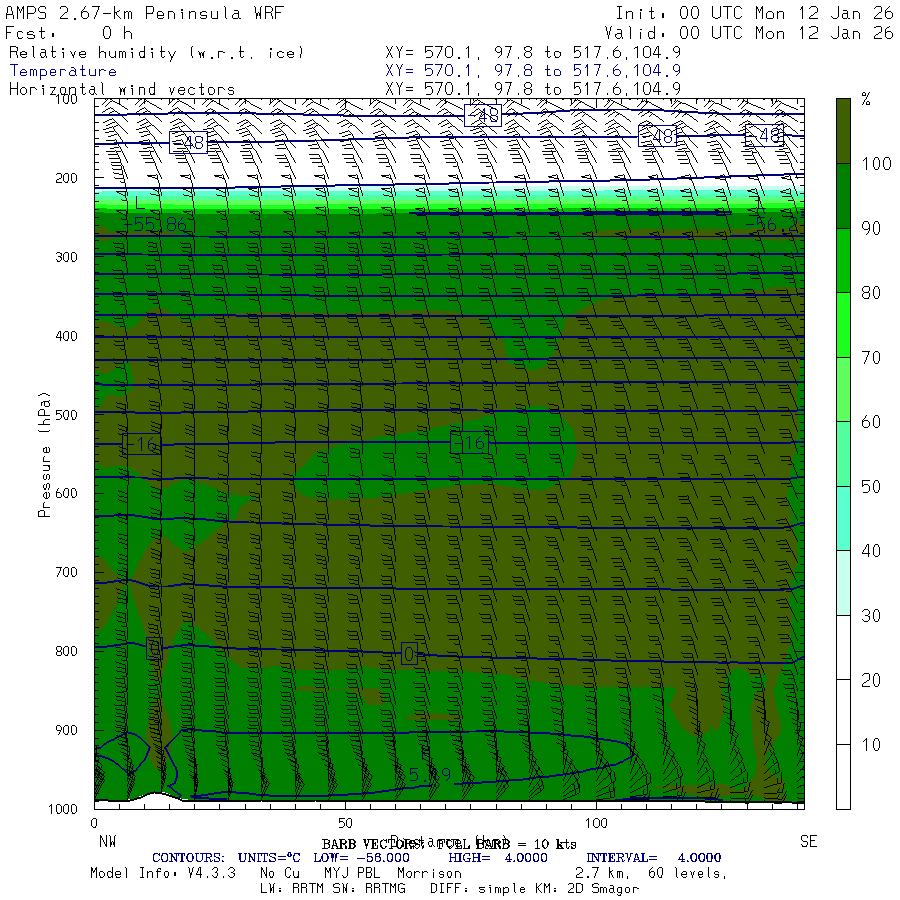Viewport: 900px width, 900px height.
Task: Click the colorbar segment between 50 and 60
Action: (x=843, y=454)
